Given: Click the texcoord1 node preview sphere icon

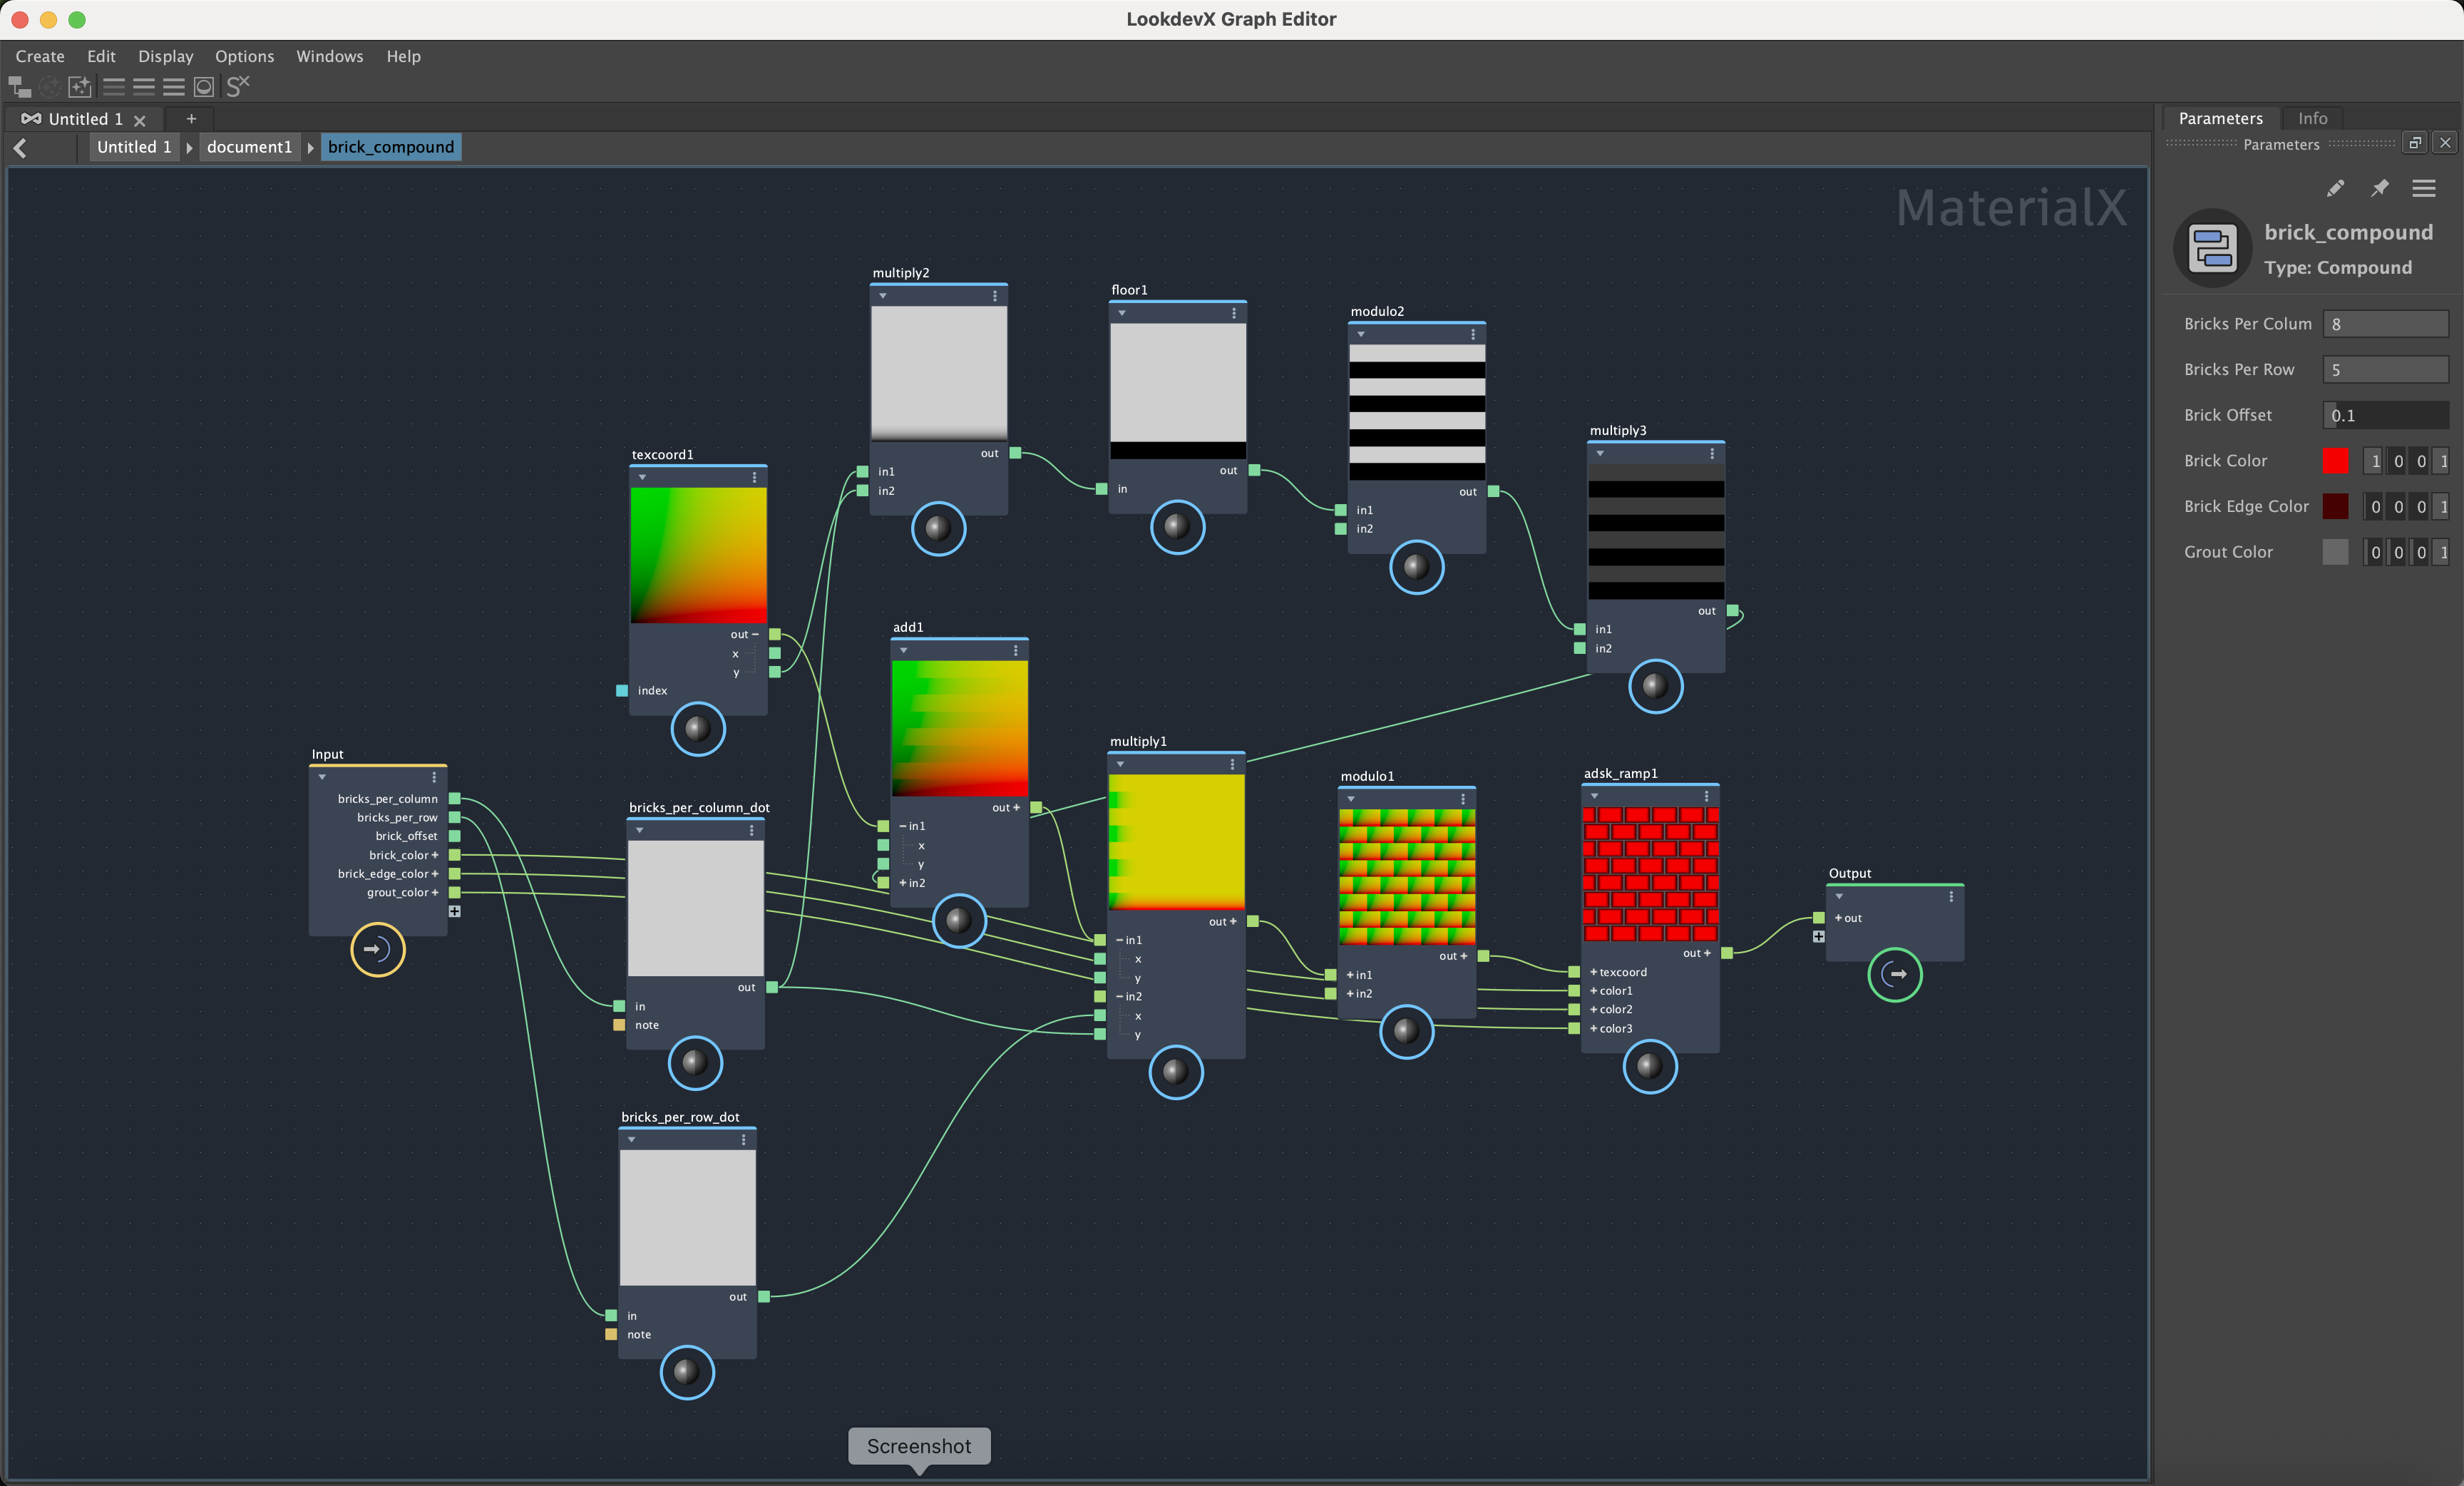Looking at the screenshot, I should [x=698, y=729].
